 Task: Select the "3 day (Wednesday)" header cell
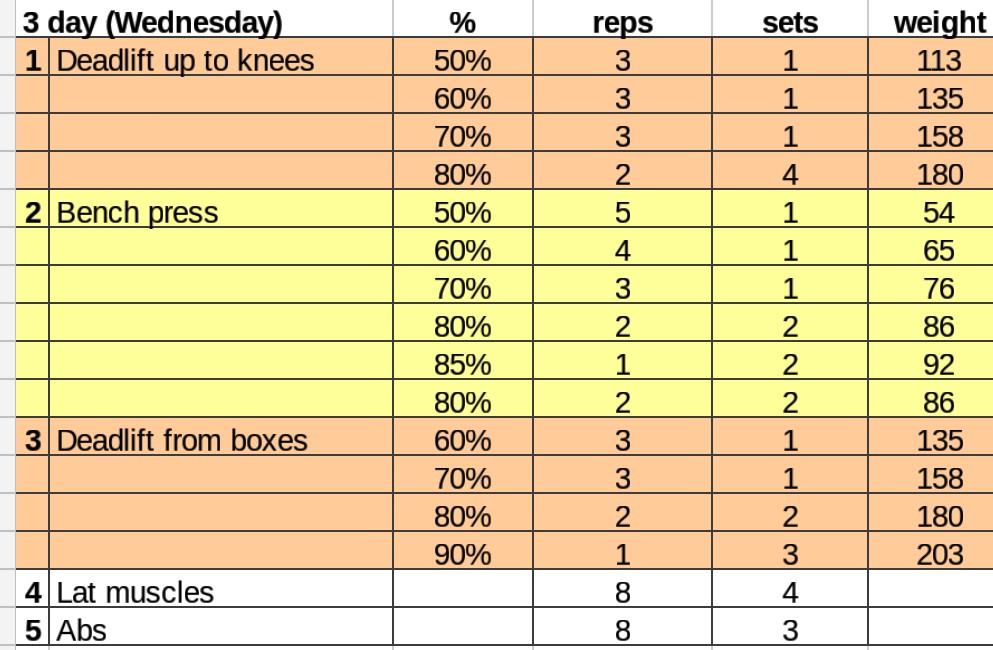pyautogui.click(x=152, y=22)
